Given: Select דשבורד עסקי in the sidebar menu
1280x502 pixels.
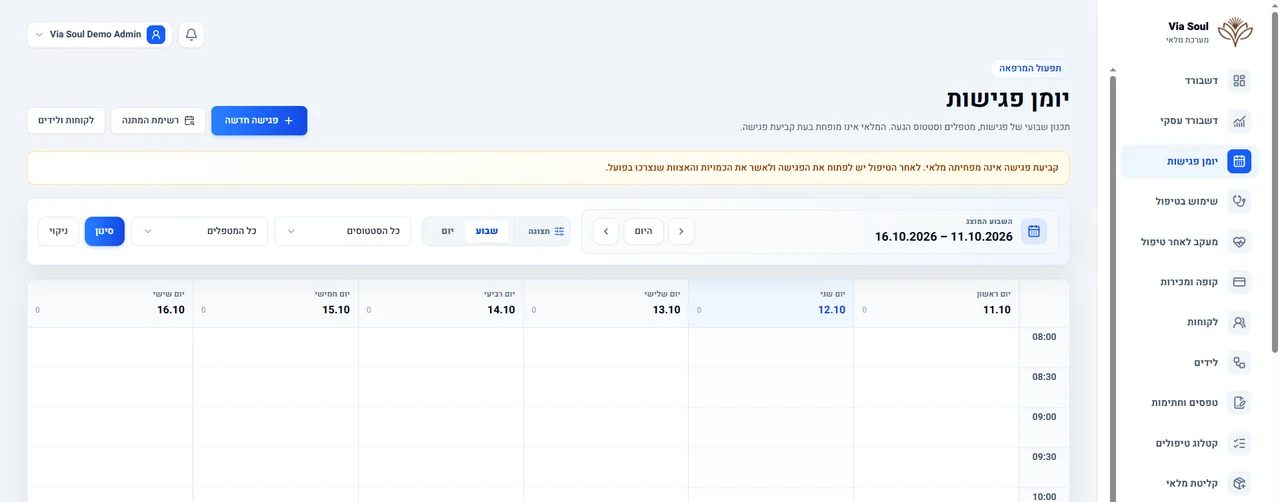Looking at the screenshot, I should click(x=1187, y=121).
